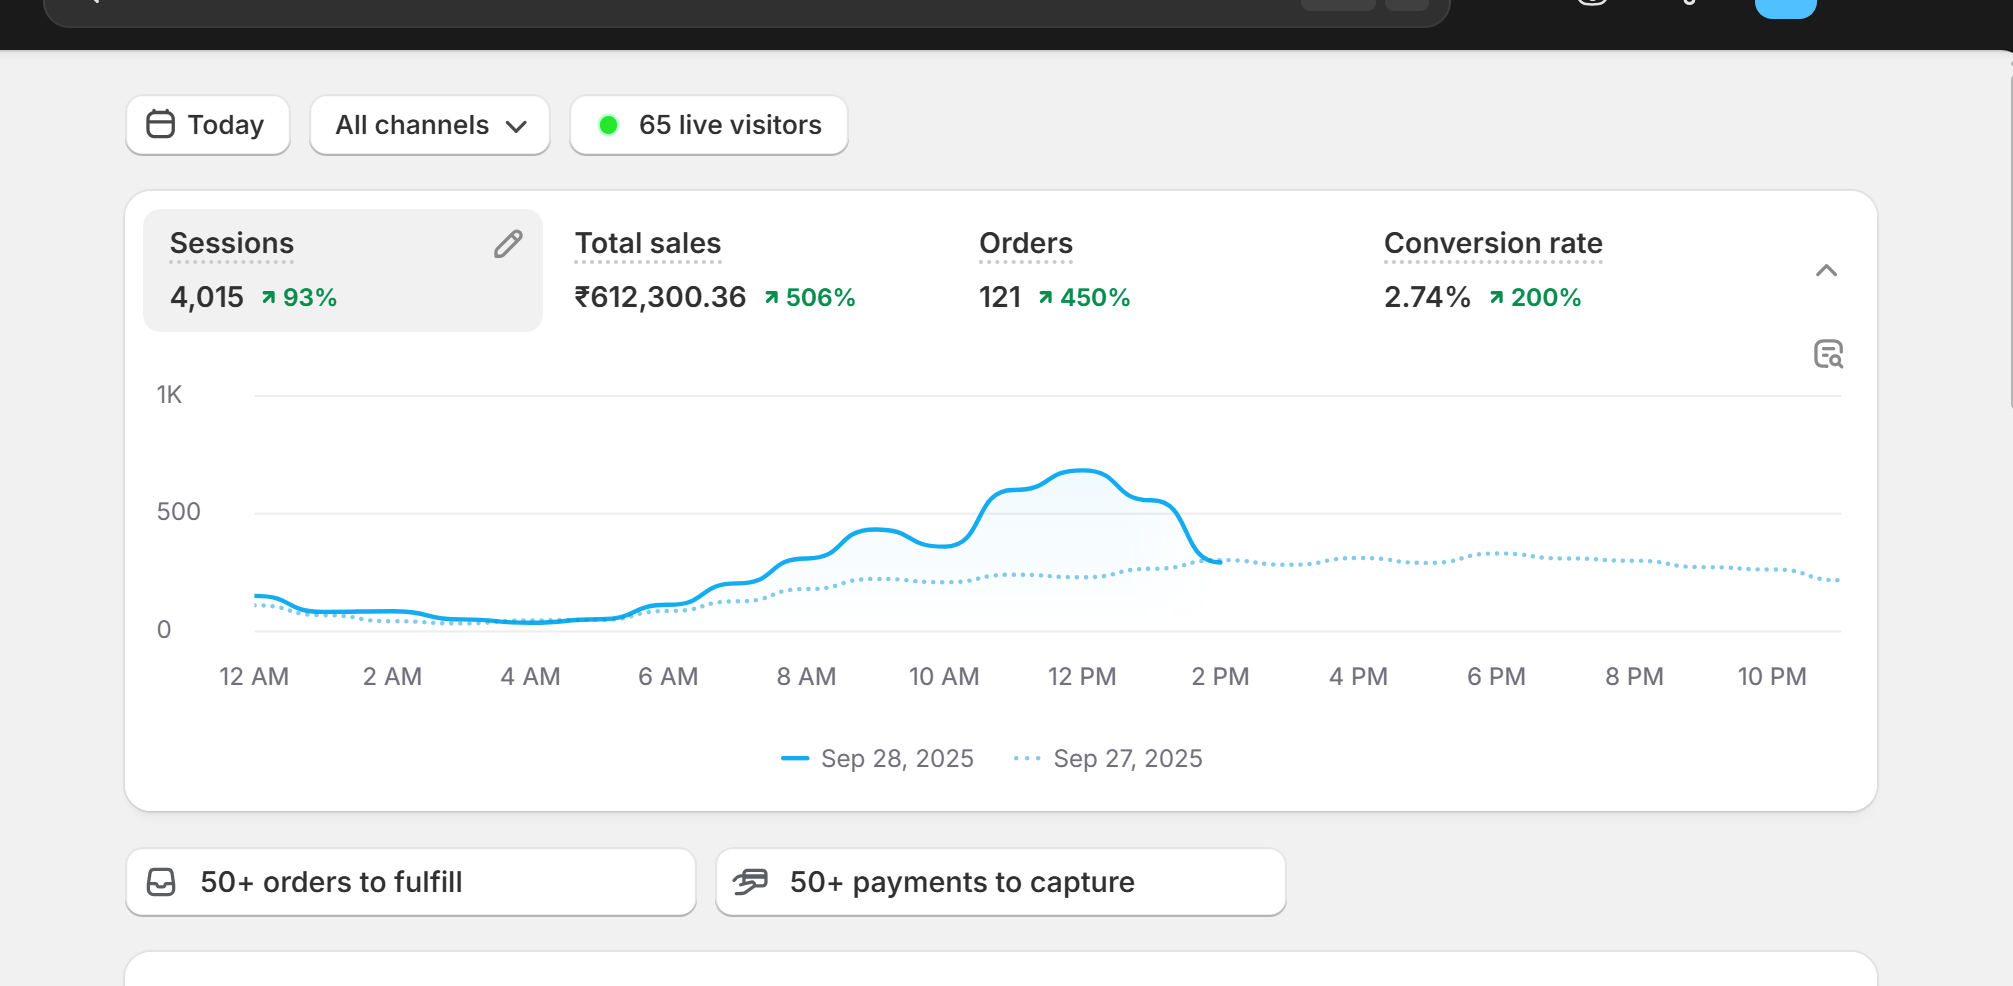
Task: Open the blue account avatar in top bar
Action: [1785, 8]
